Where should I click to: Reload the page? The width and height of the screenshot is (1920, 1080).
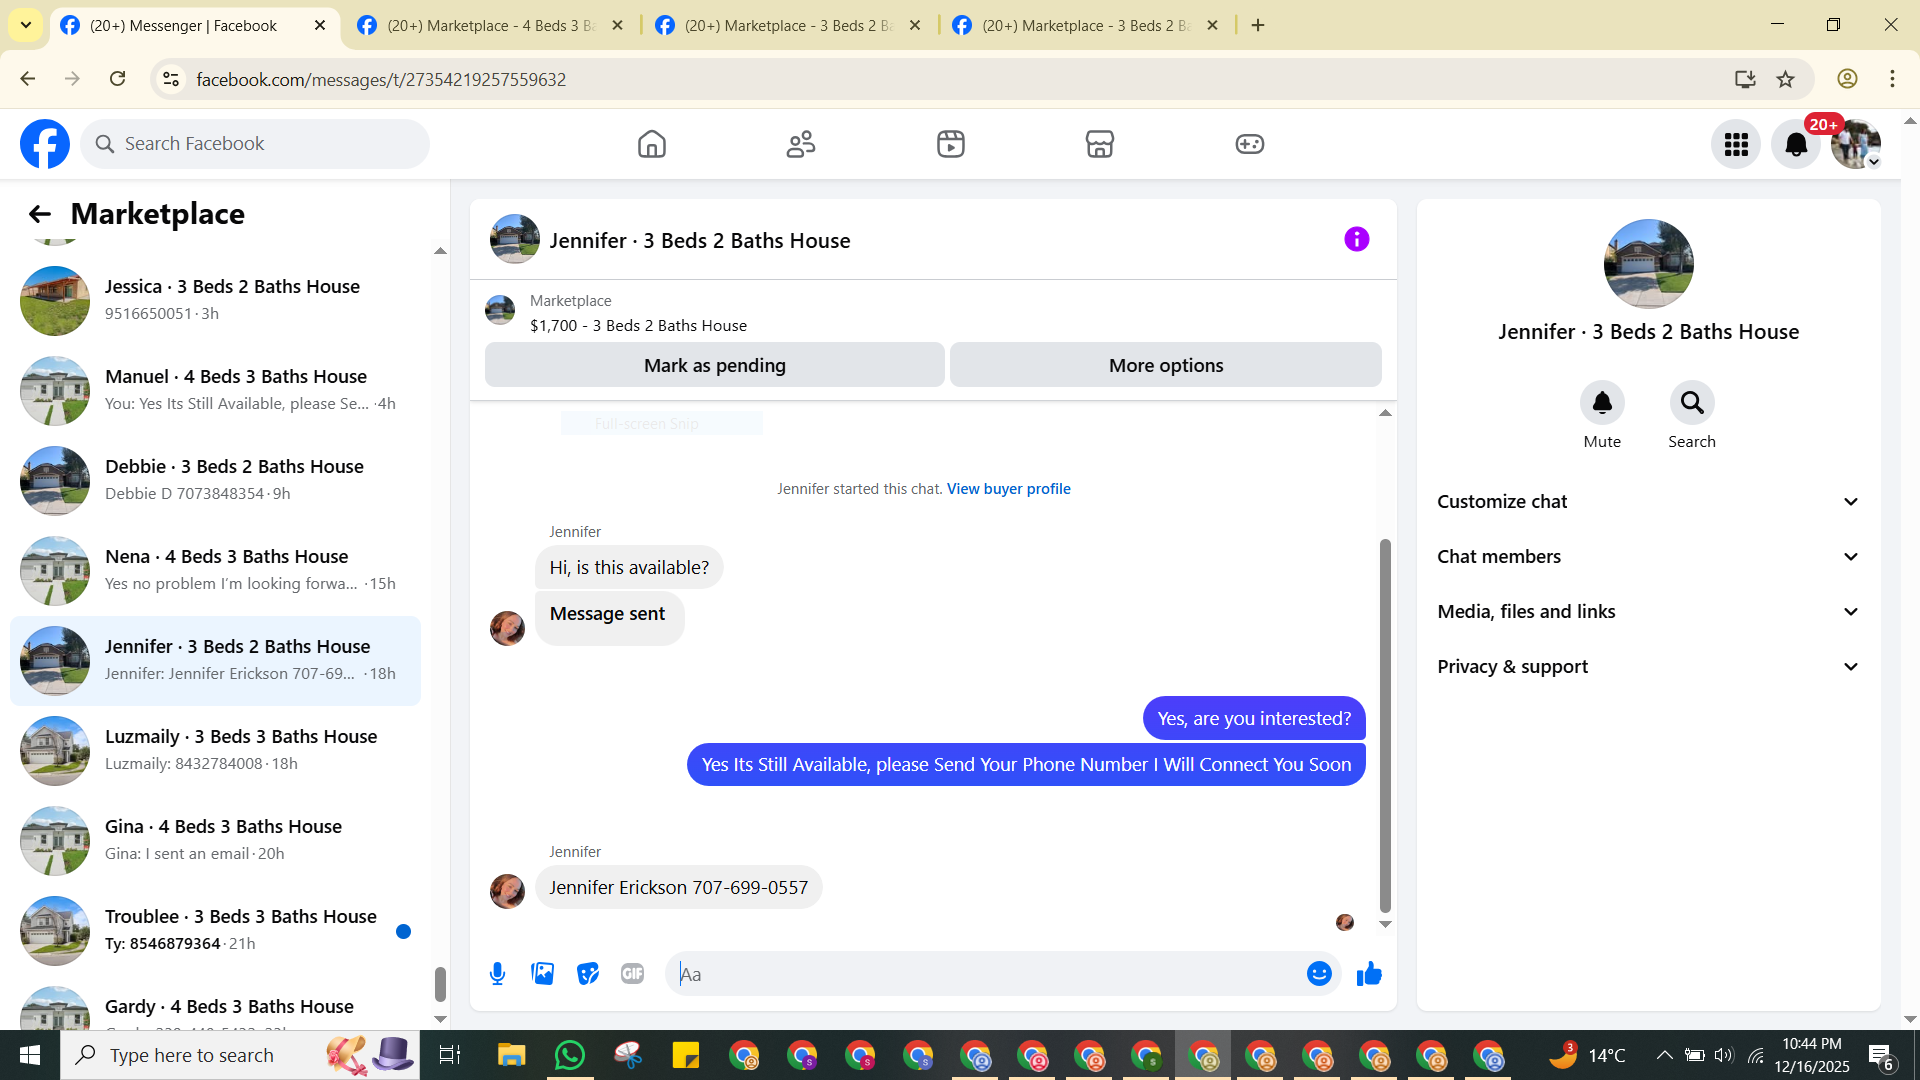117,79
